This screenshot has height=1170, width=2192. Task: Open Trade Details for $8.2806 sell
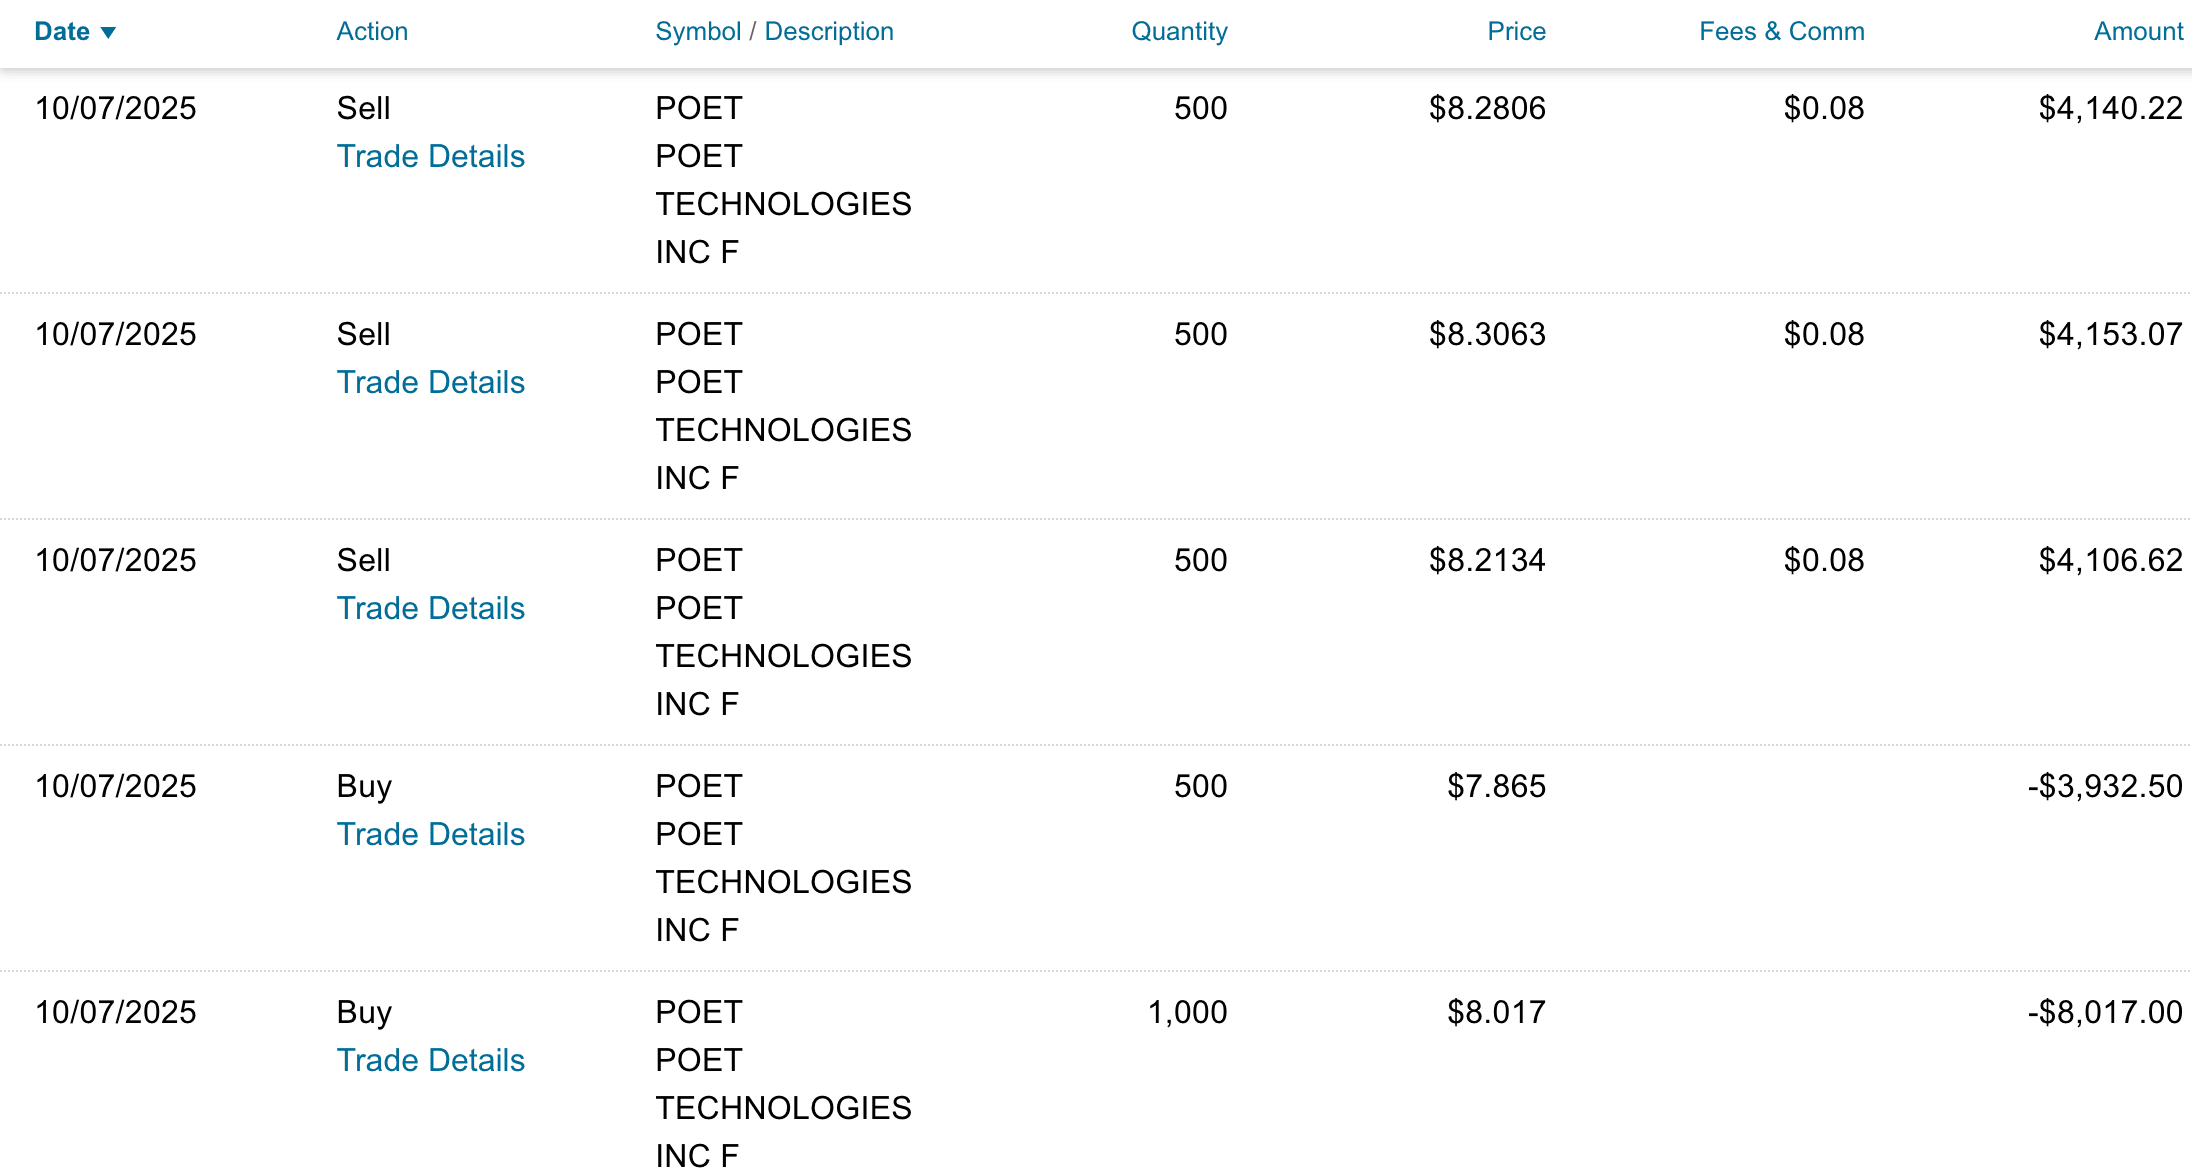[430, 156]
